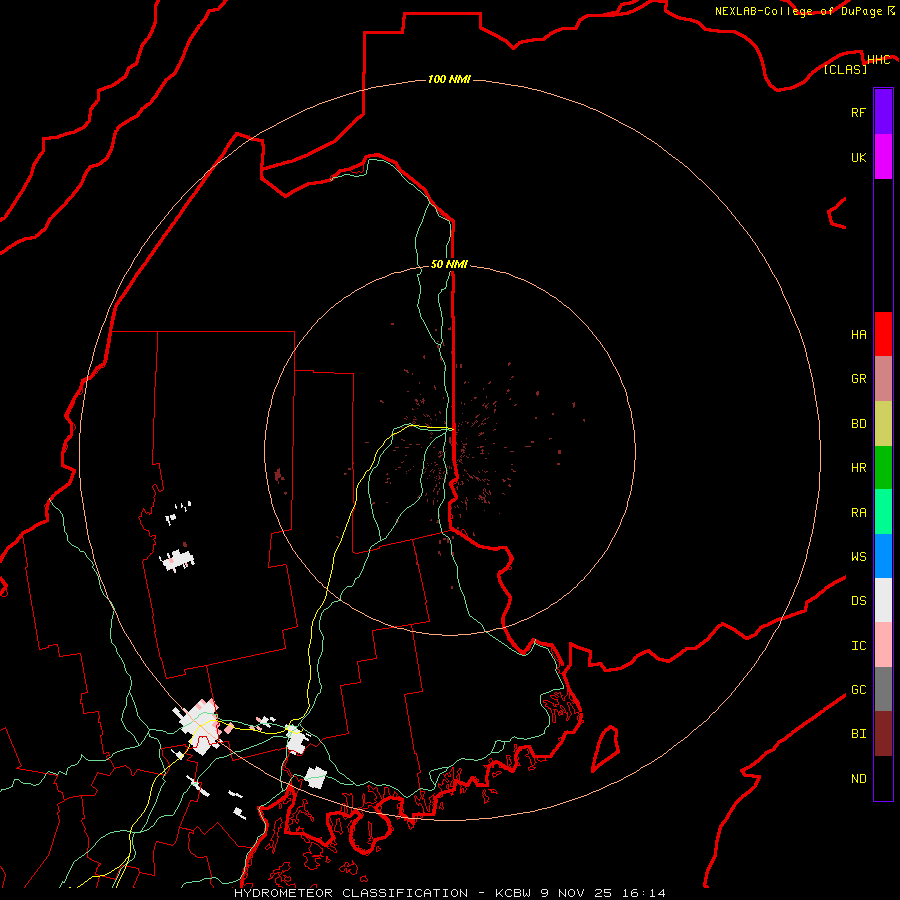Click the green HR legend swatch
Screen dimensions: 900x900
click(883, 467)
